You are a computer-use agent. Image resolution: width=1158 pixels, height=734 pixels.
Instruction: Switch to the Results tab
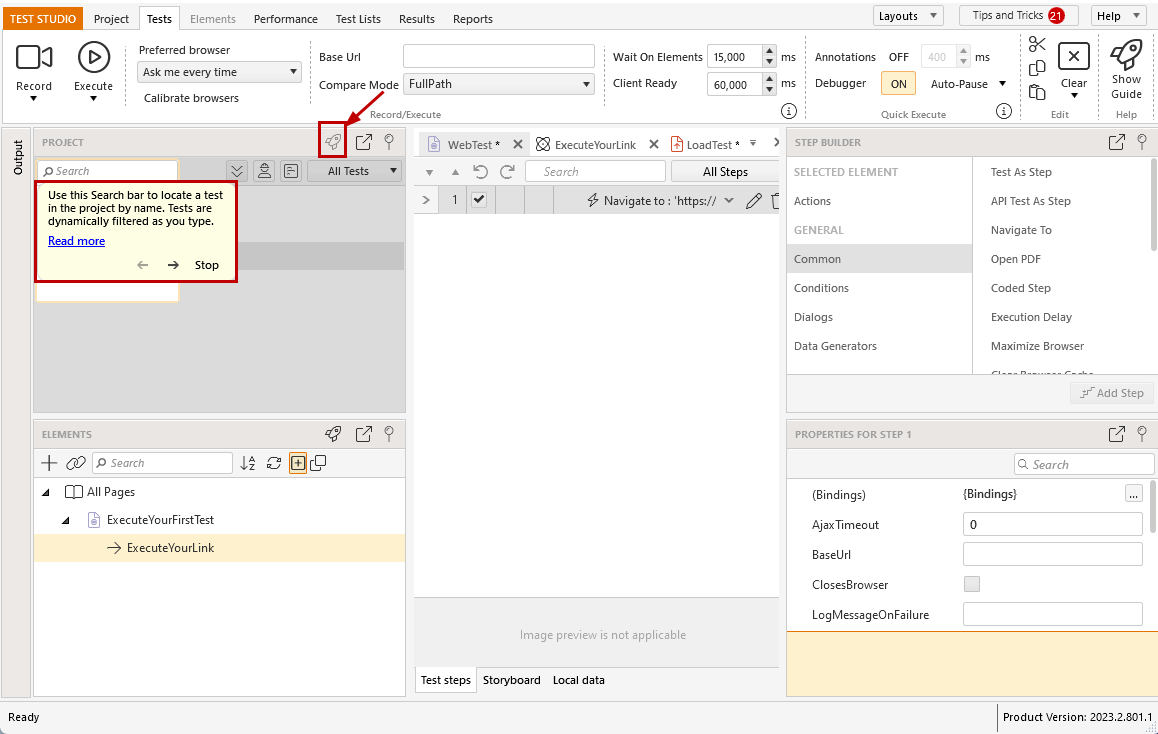tap(417, 18)
